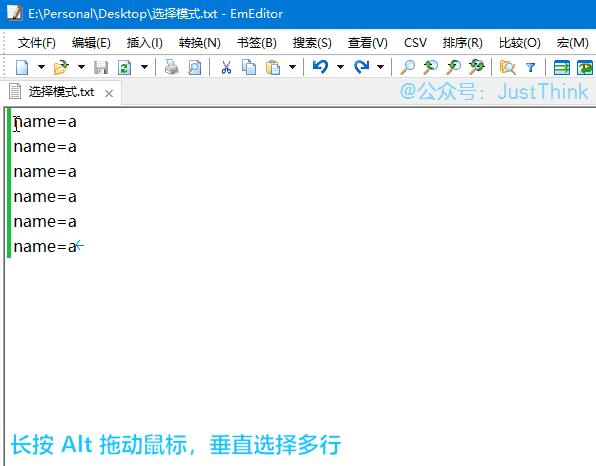Click the rightmost wrap-by-window toolbar icon

[x=585, y=68]
